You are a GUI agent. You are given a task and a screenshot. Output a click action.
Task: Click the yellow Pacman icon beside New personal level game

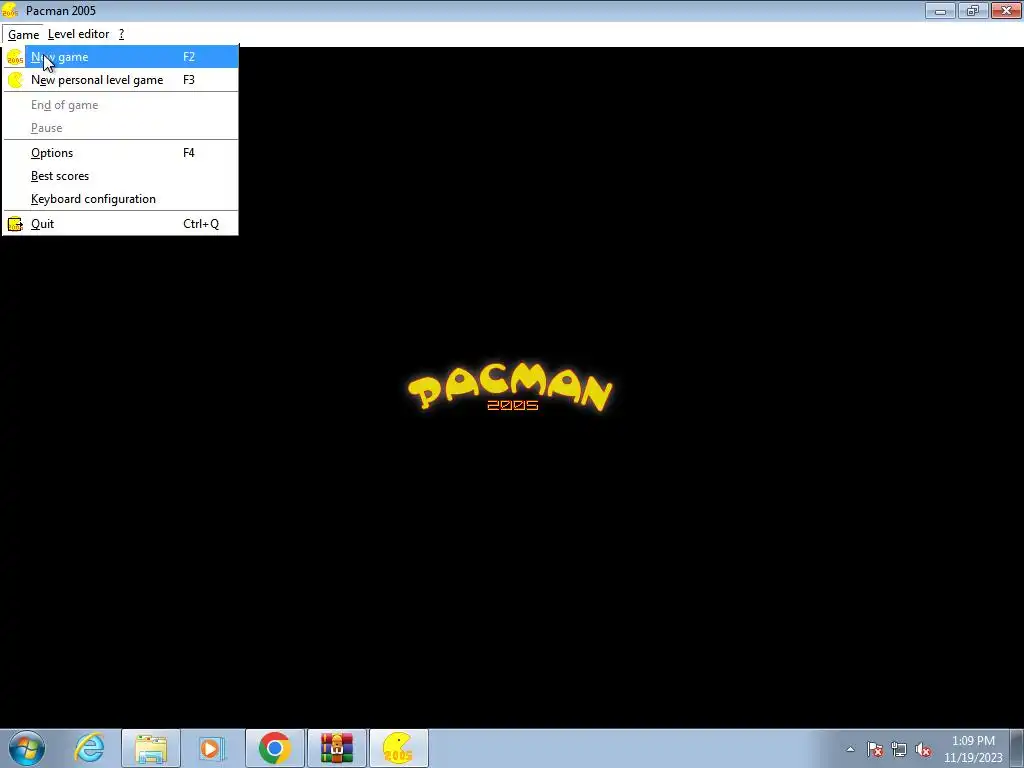point(14,80)
